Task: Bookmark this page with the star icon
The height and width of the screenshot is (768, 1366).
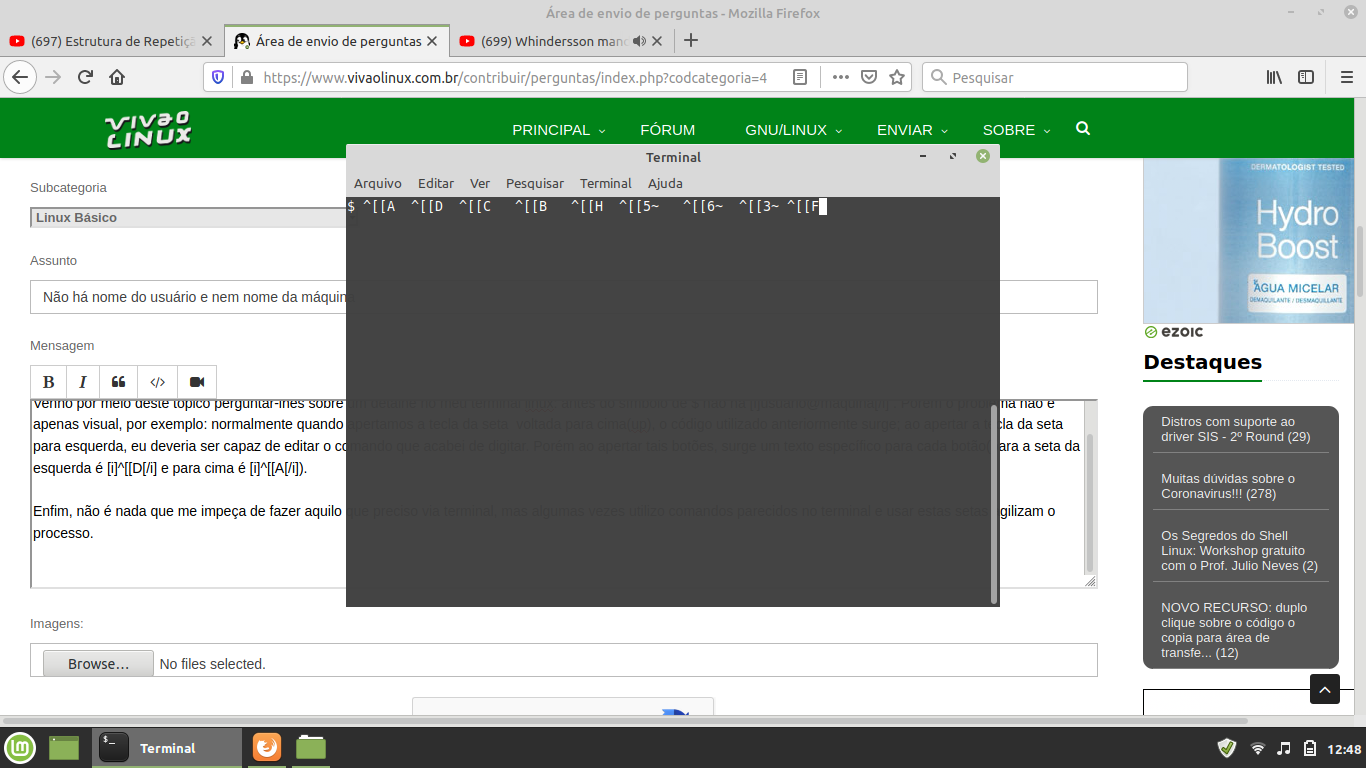Action: [897, 77]
